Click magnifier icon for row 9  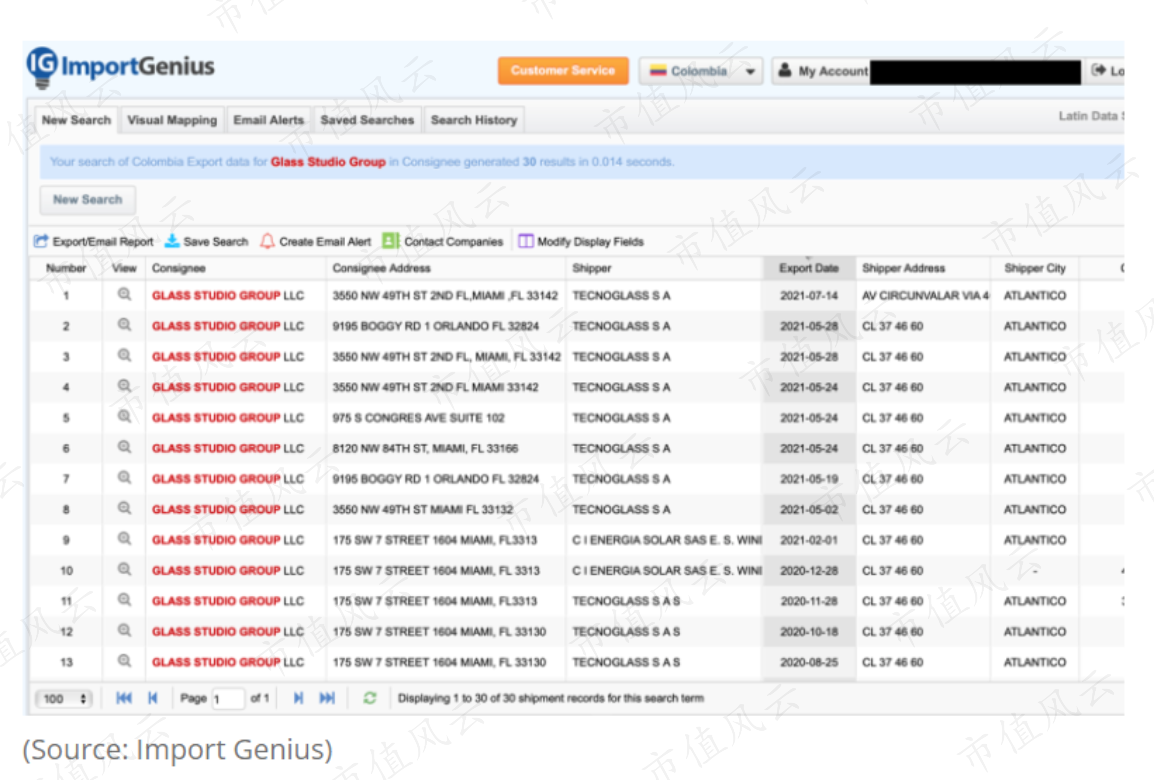pos(124,539)
